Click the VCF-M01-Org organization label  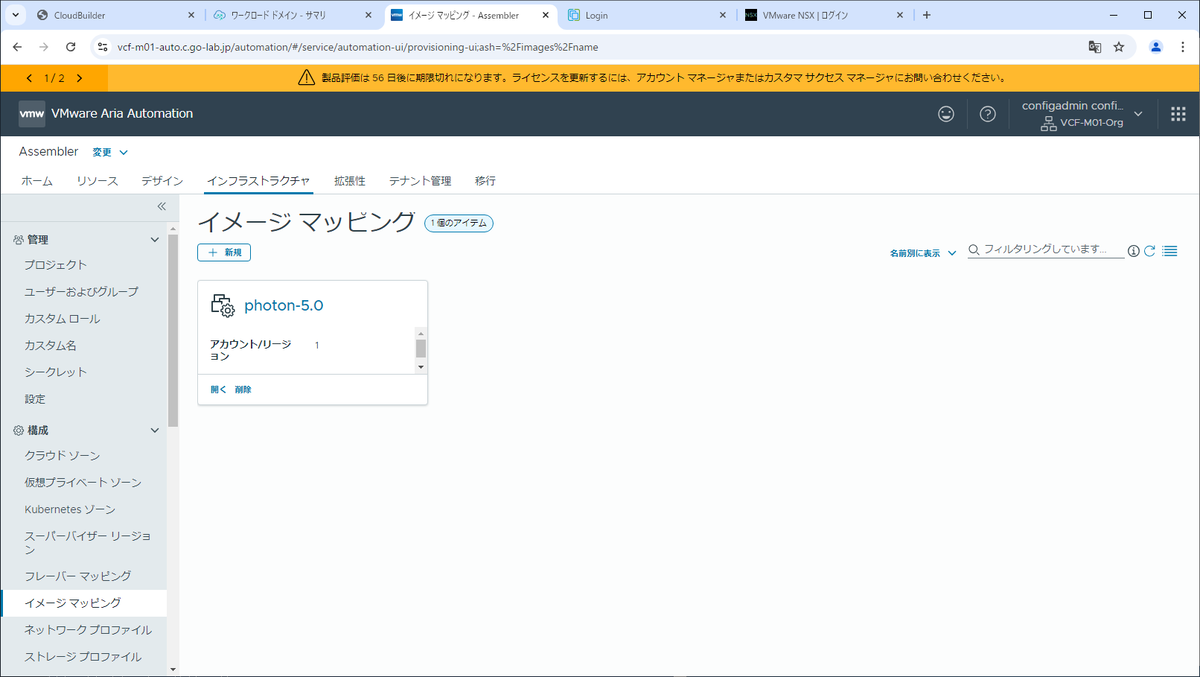[x=1092, y=122]
